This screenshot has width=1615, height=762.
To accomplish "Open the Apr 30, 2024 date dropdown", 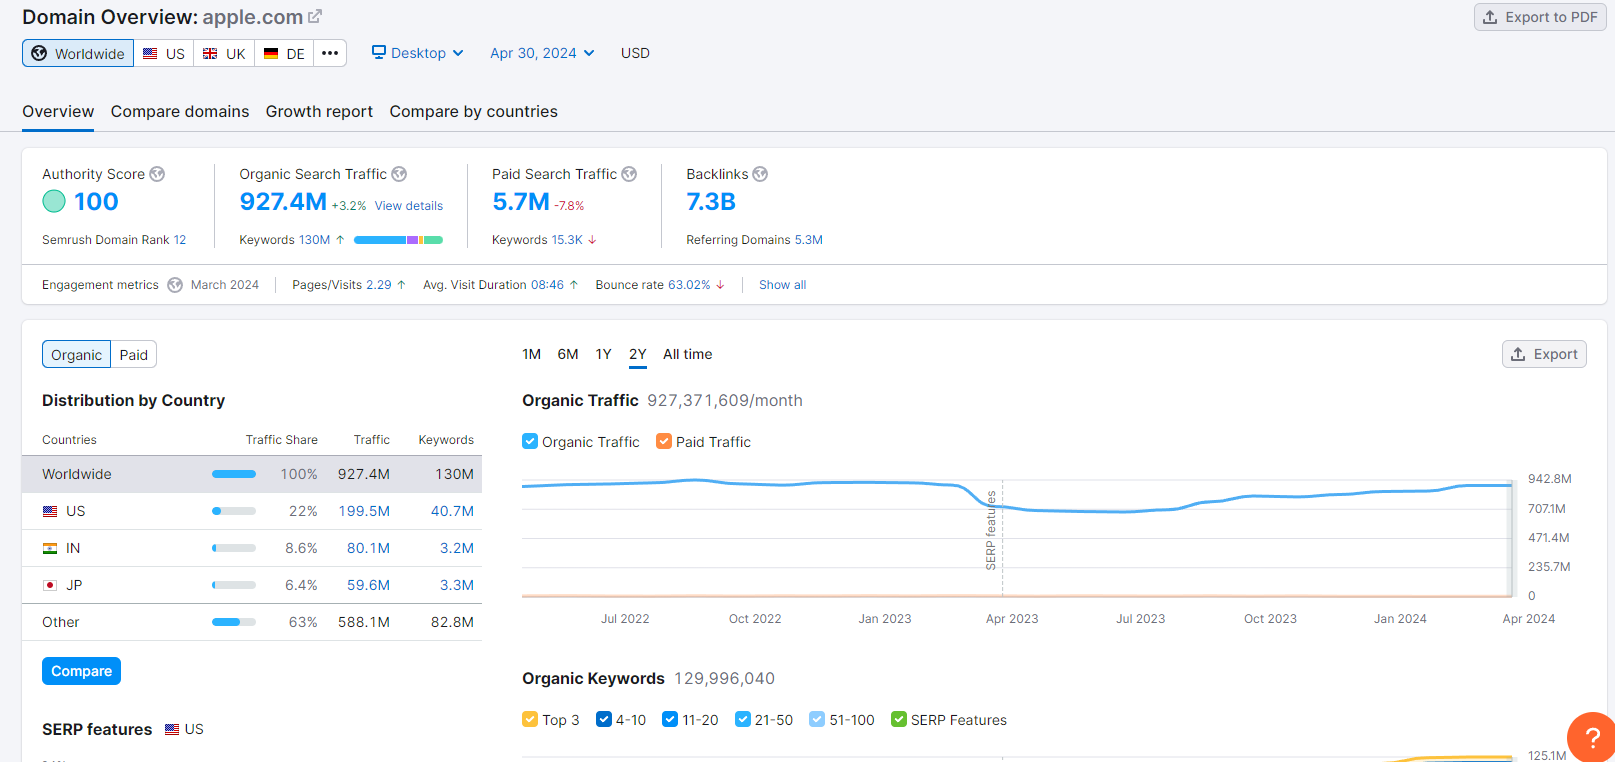I will click(x=542, y=53).
